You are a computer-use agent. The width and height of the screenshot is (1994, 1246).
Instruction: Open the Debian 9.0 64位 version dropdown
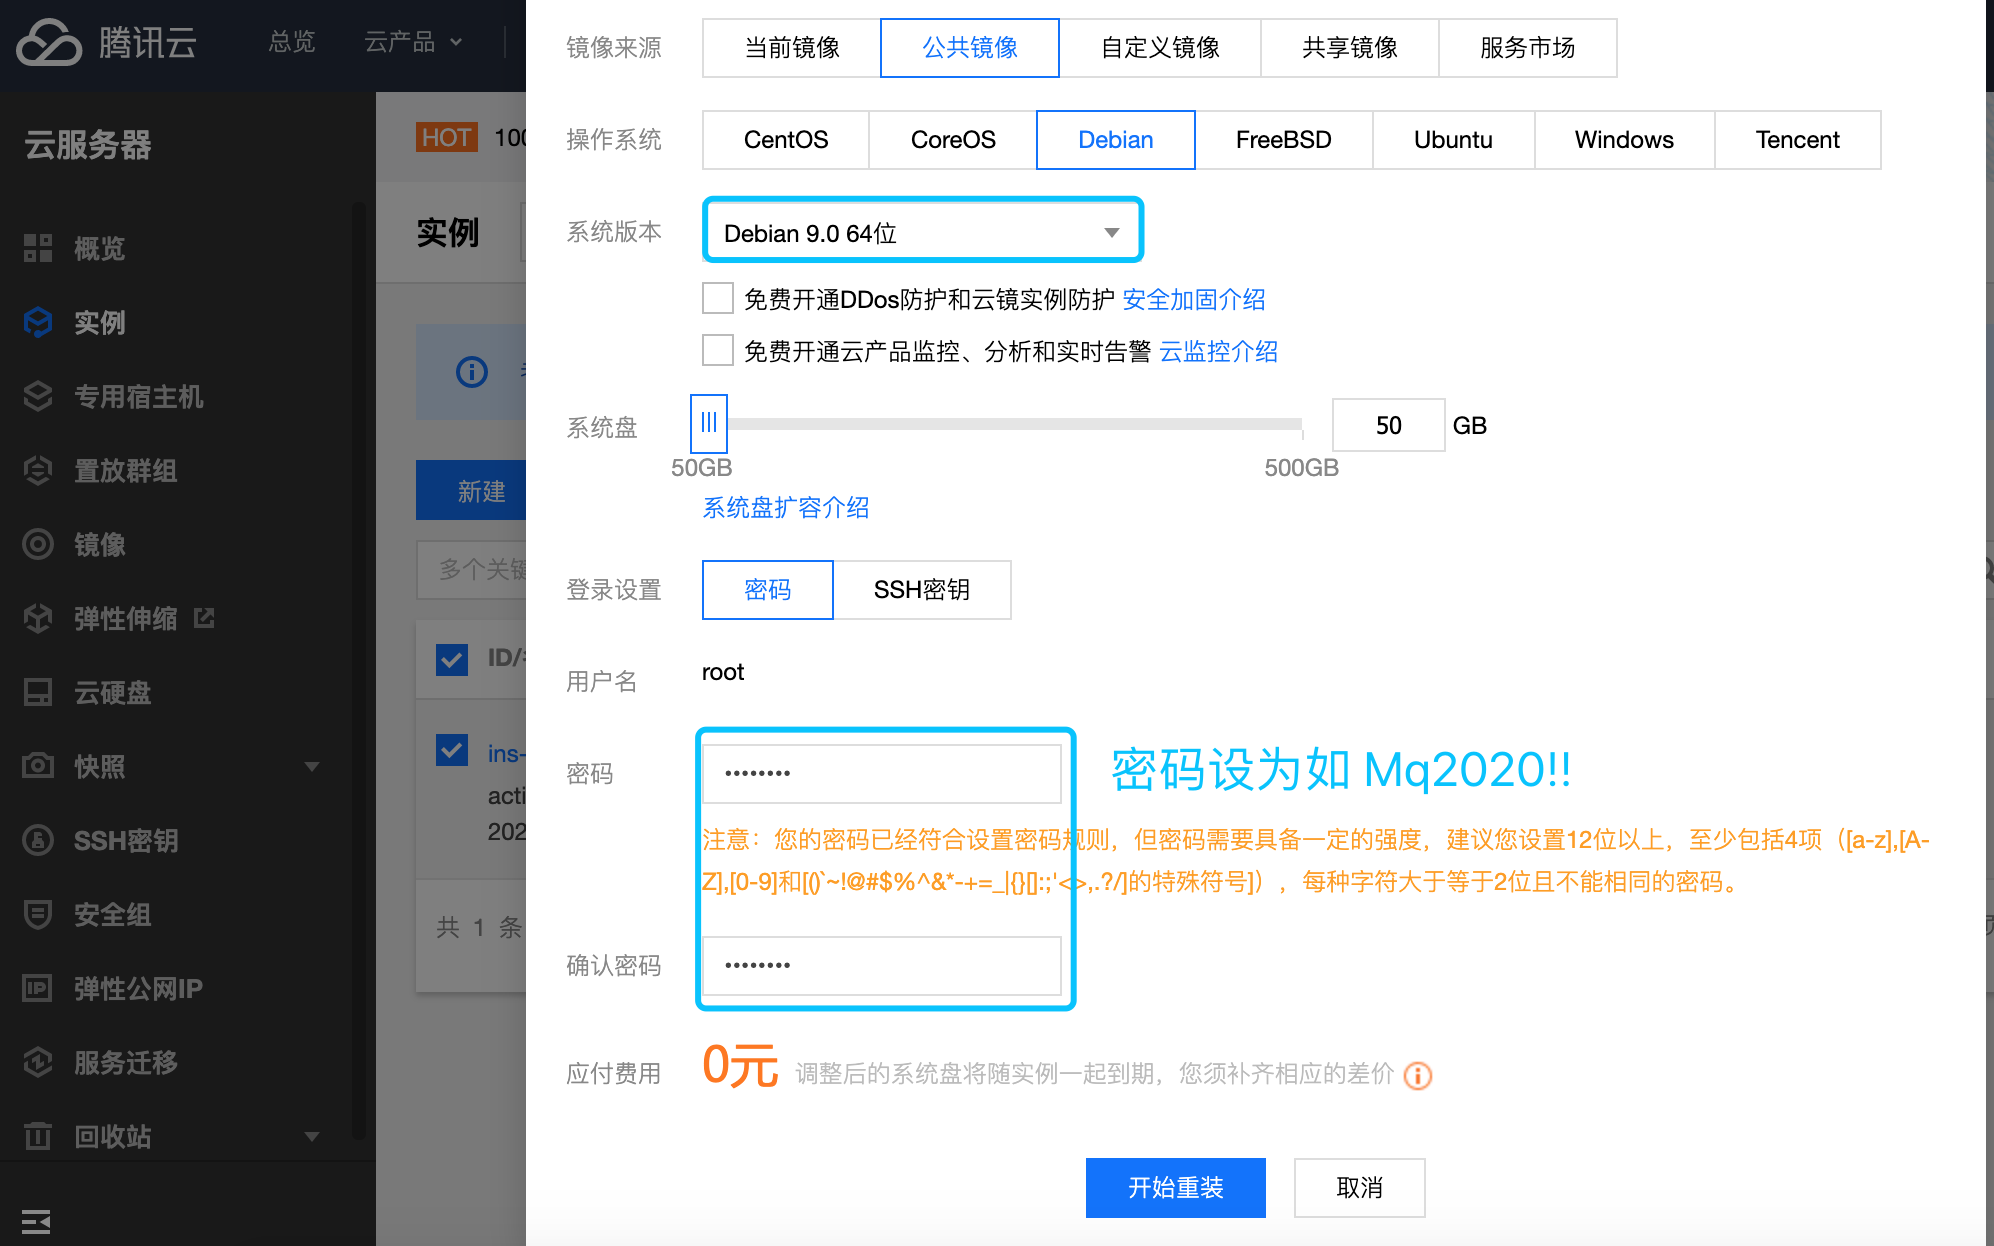921,233
